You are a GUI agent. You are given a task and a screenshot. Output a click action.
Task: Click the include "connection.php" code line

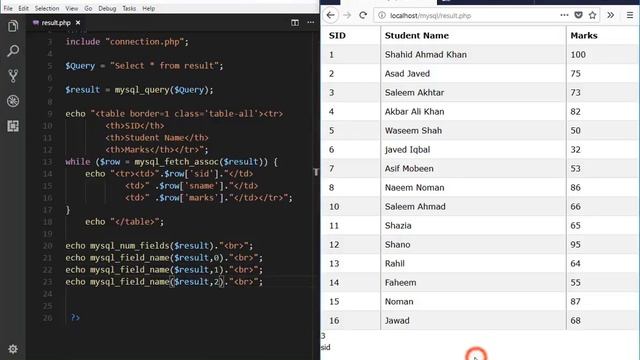coord(127,42)
